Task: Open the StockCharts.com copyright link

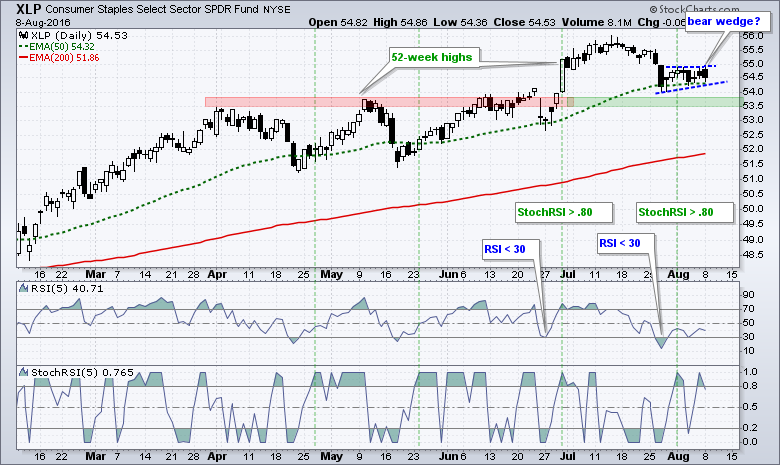Action: (694, 9)
